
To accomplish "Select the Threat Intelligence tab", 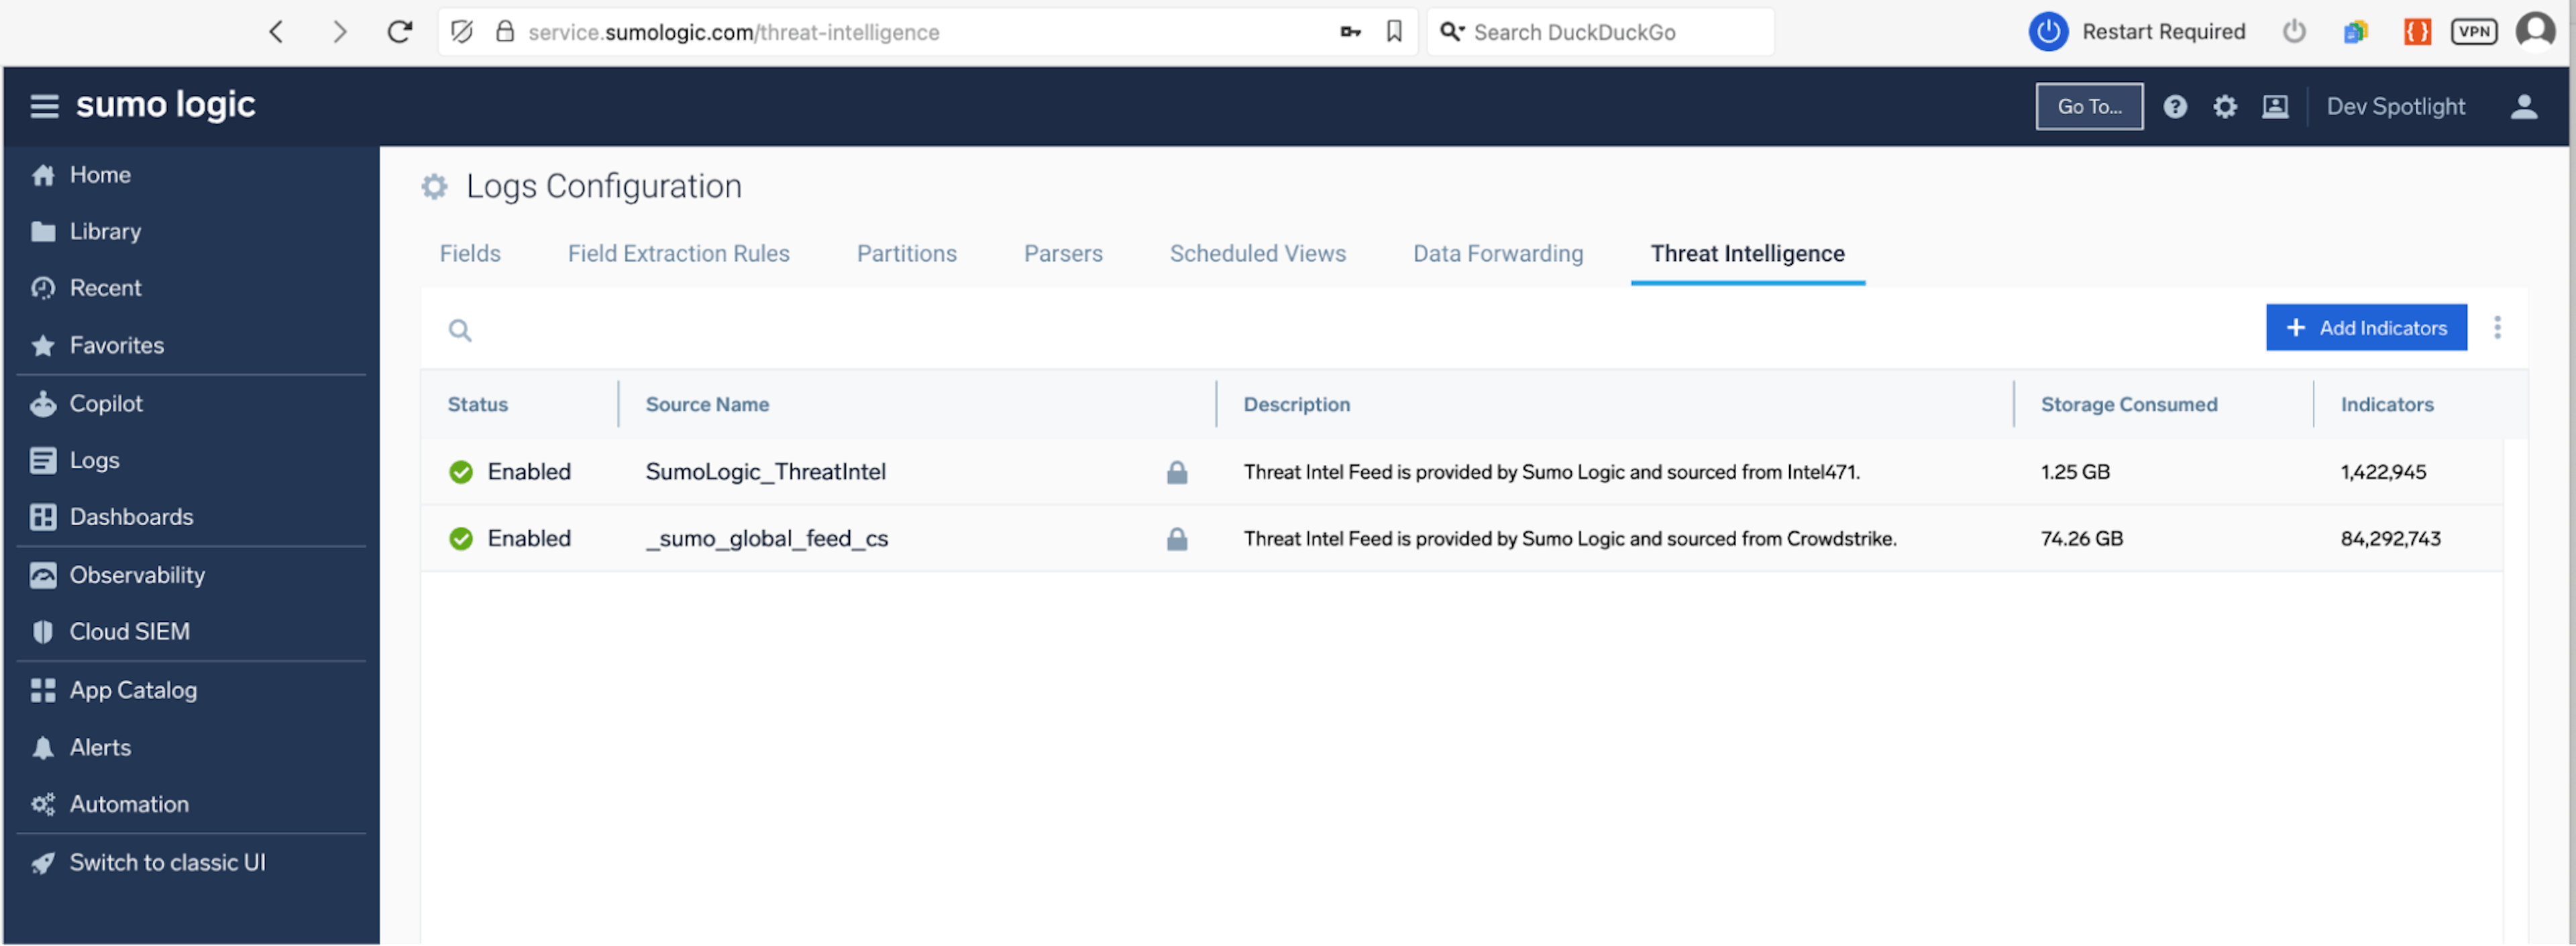I will (1747, 254).
